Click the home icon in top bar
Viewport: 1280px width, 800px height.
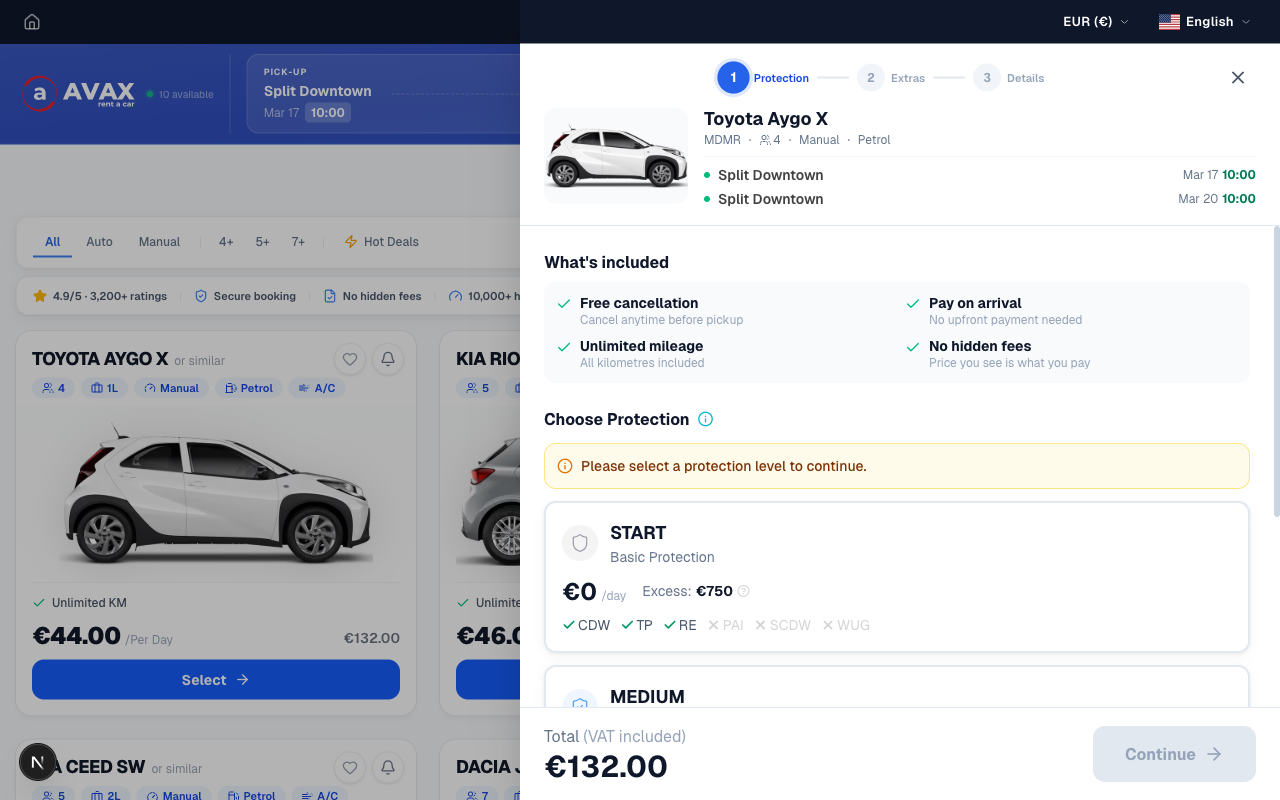[x=32, y=22]
